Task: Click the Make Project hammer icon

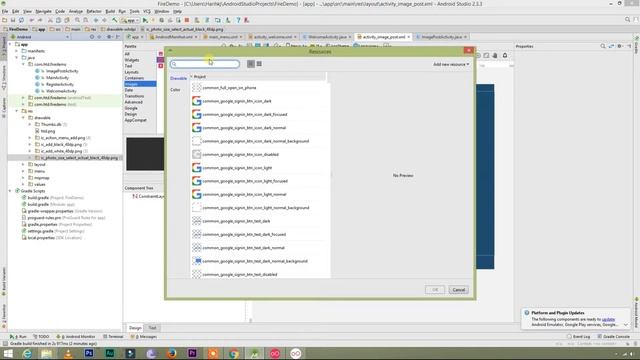Action: pyautogui.click(x=115, y=20)
